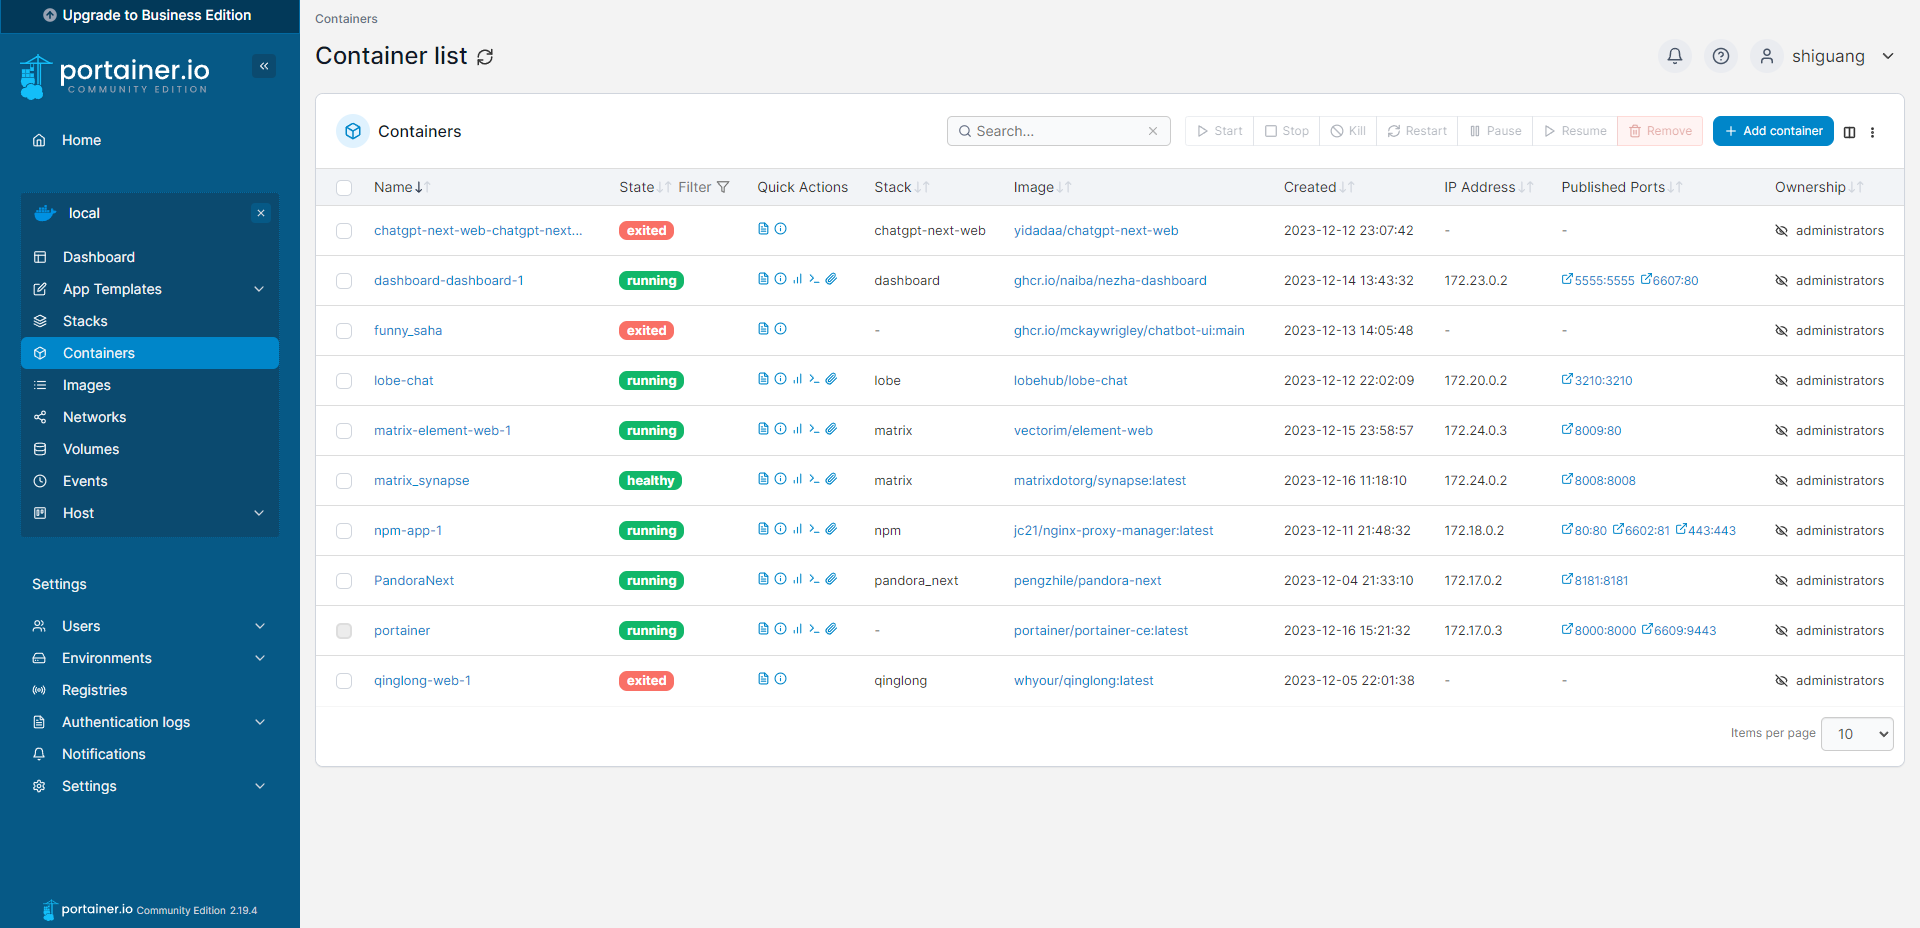This screenshot has width=1920, height=928.
Task: Go to Networks
Action: coord(150,417)
